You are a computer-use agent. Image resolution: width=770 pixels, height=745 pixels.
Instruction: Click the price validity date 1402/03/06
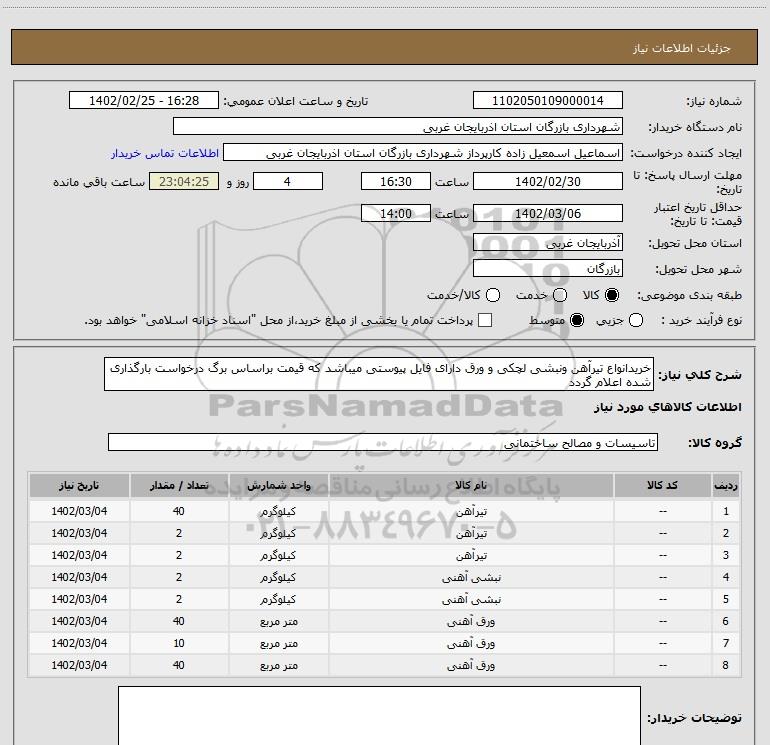click(548, 214)
